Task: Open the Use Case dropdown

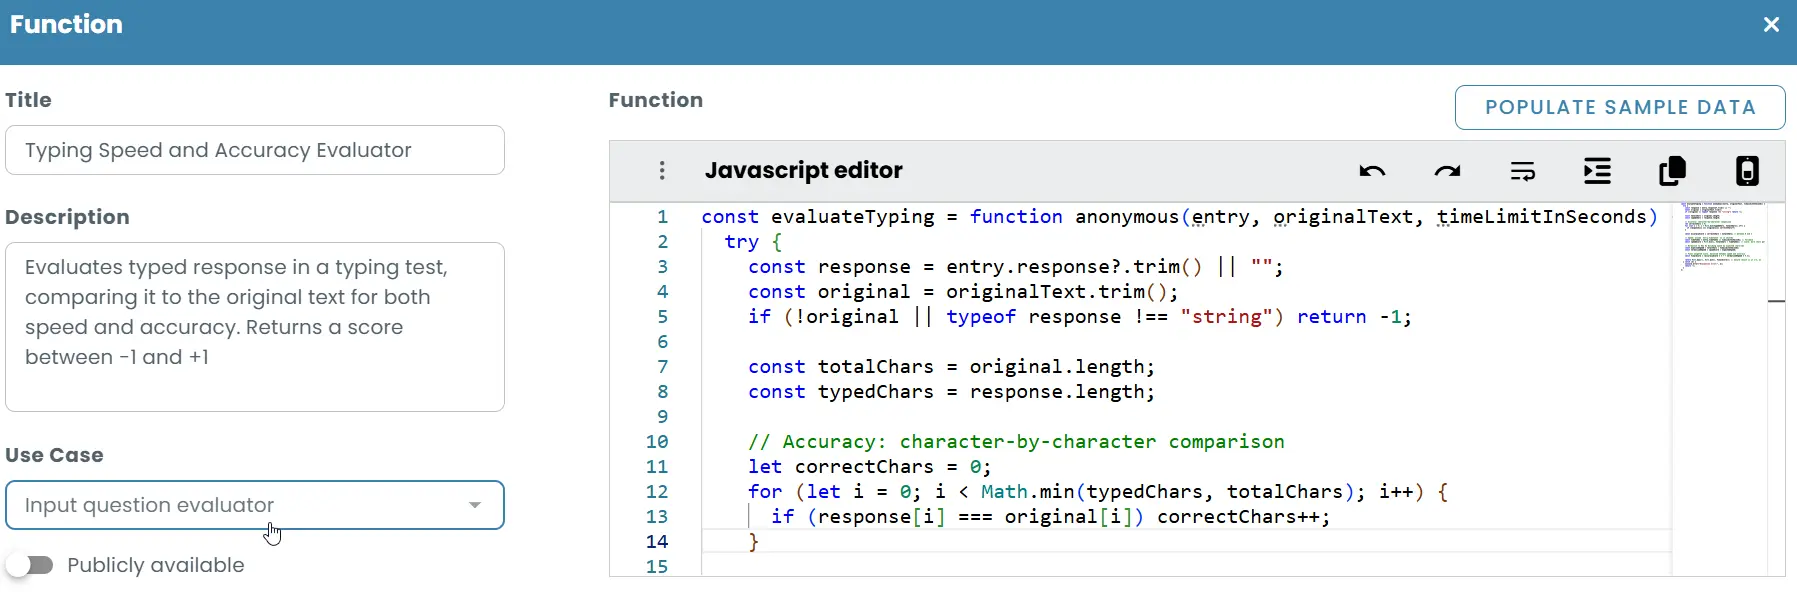Action: tap(254, 505)
